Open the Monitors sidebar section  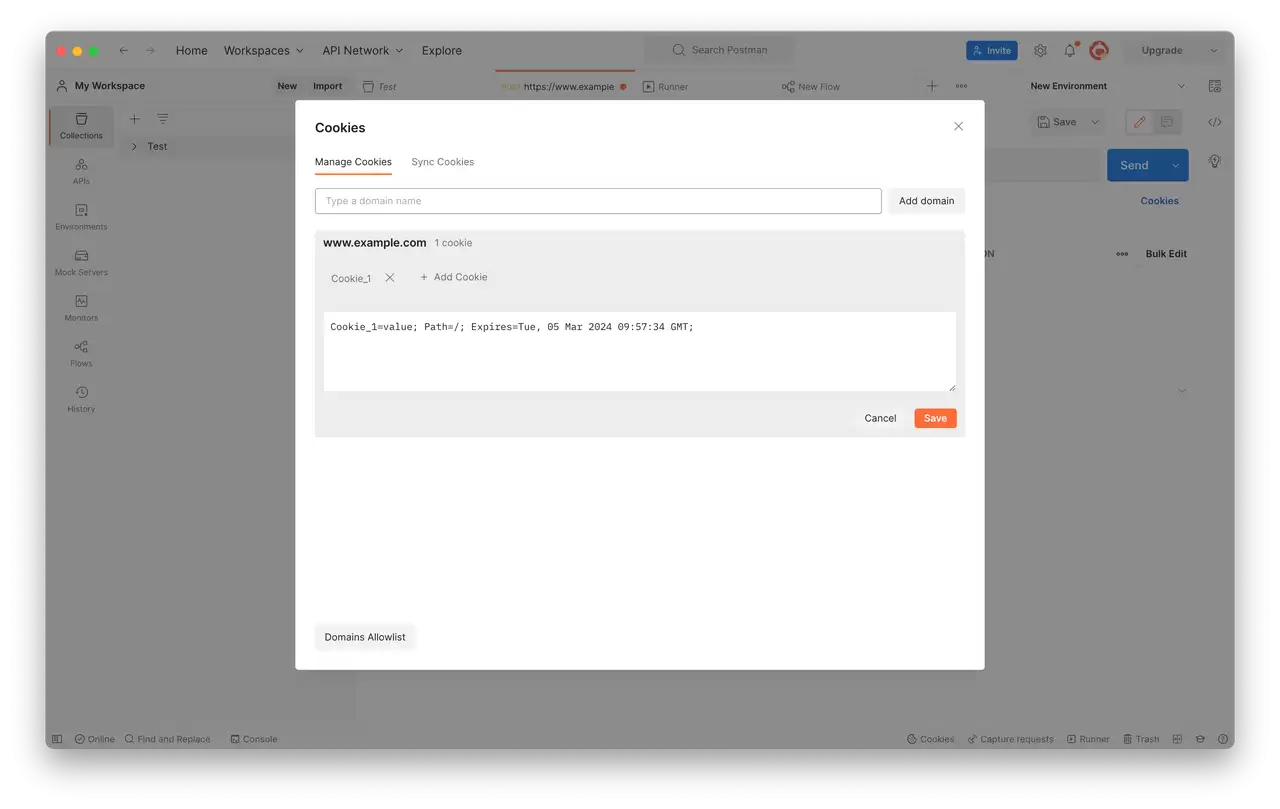pyautogui.click(x=81, y=308)
